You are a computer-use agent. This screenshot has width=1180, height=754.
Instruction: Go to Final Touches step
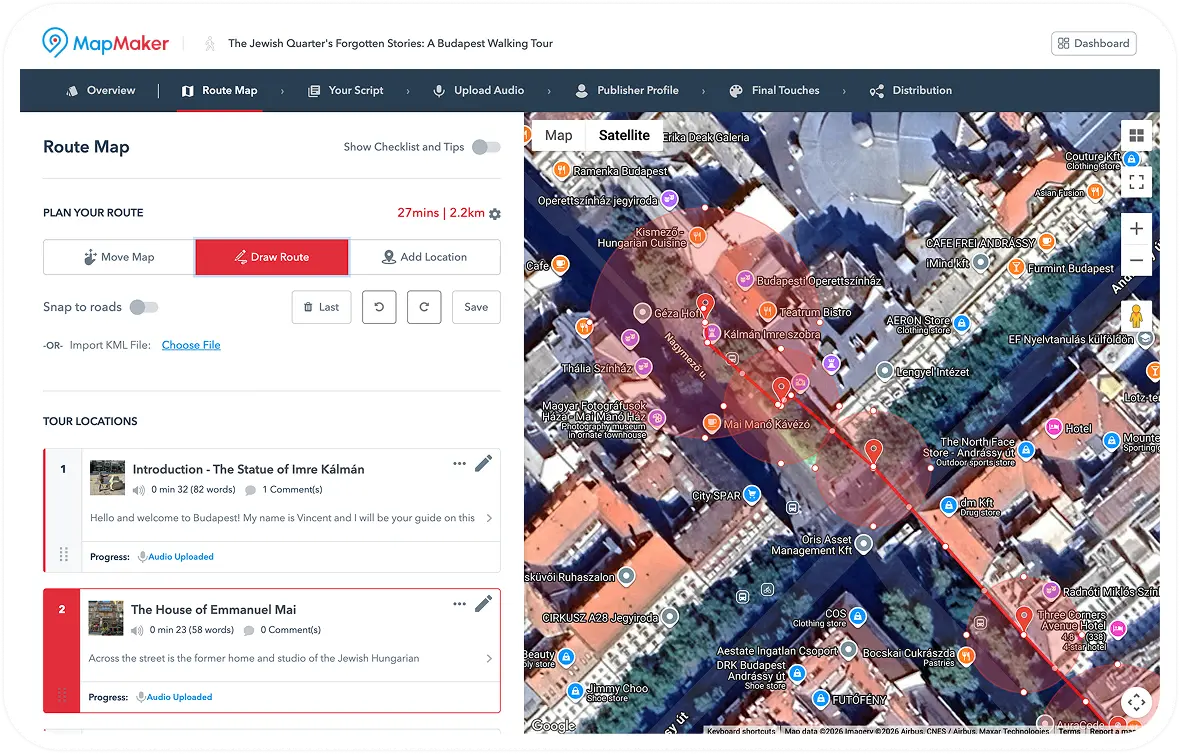pos(774,90)
